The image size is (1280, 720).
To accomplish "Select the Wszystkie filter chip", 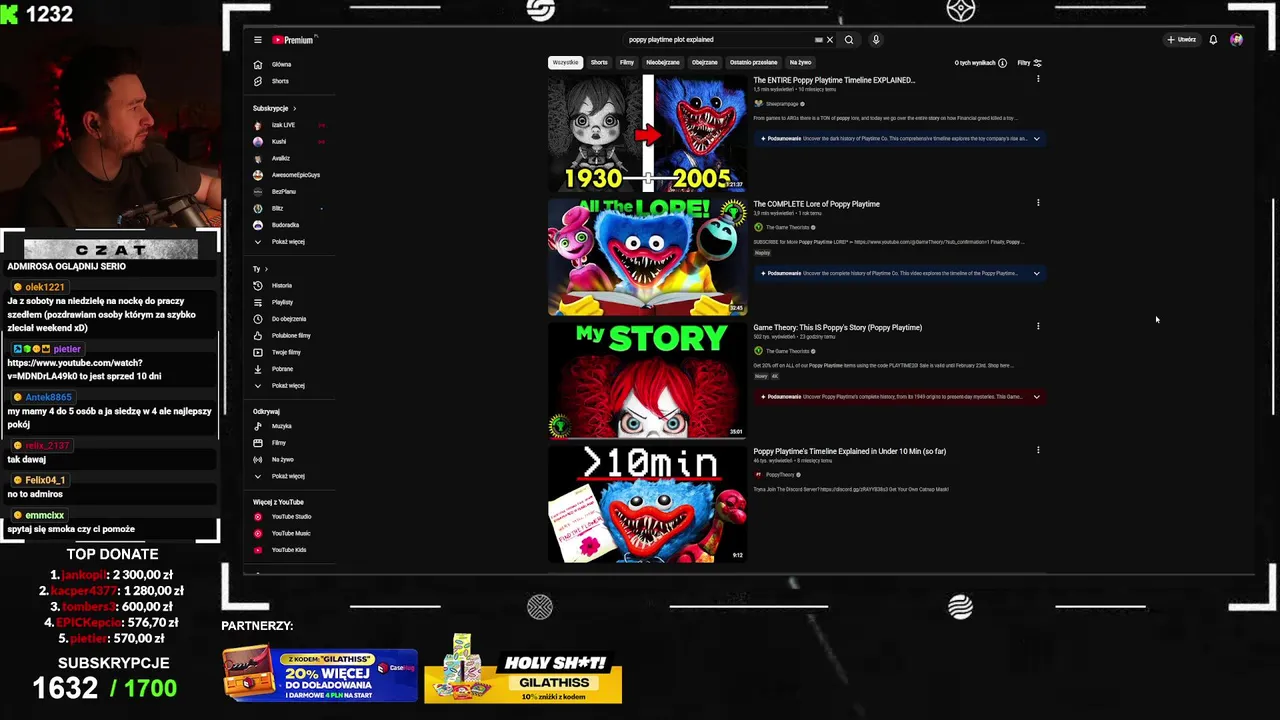I will click(x=565, y=63).
